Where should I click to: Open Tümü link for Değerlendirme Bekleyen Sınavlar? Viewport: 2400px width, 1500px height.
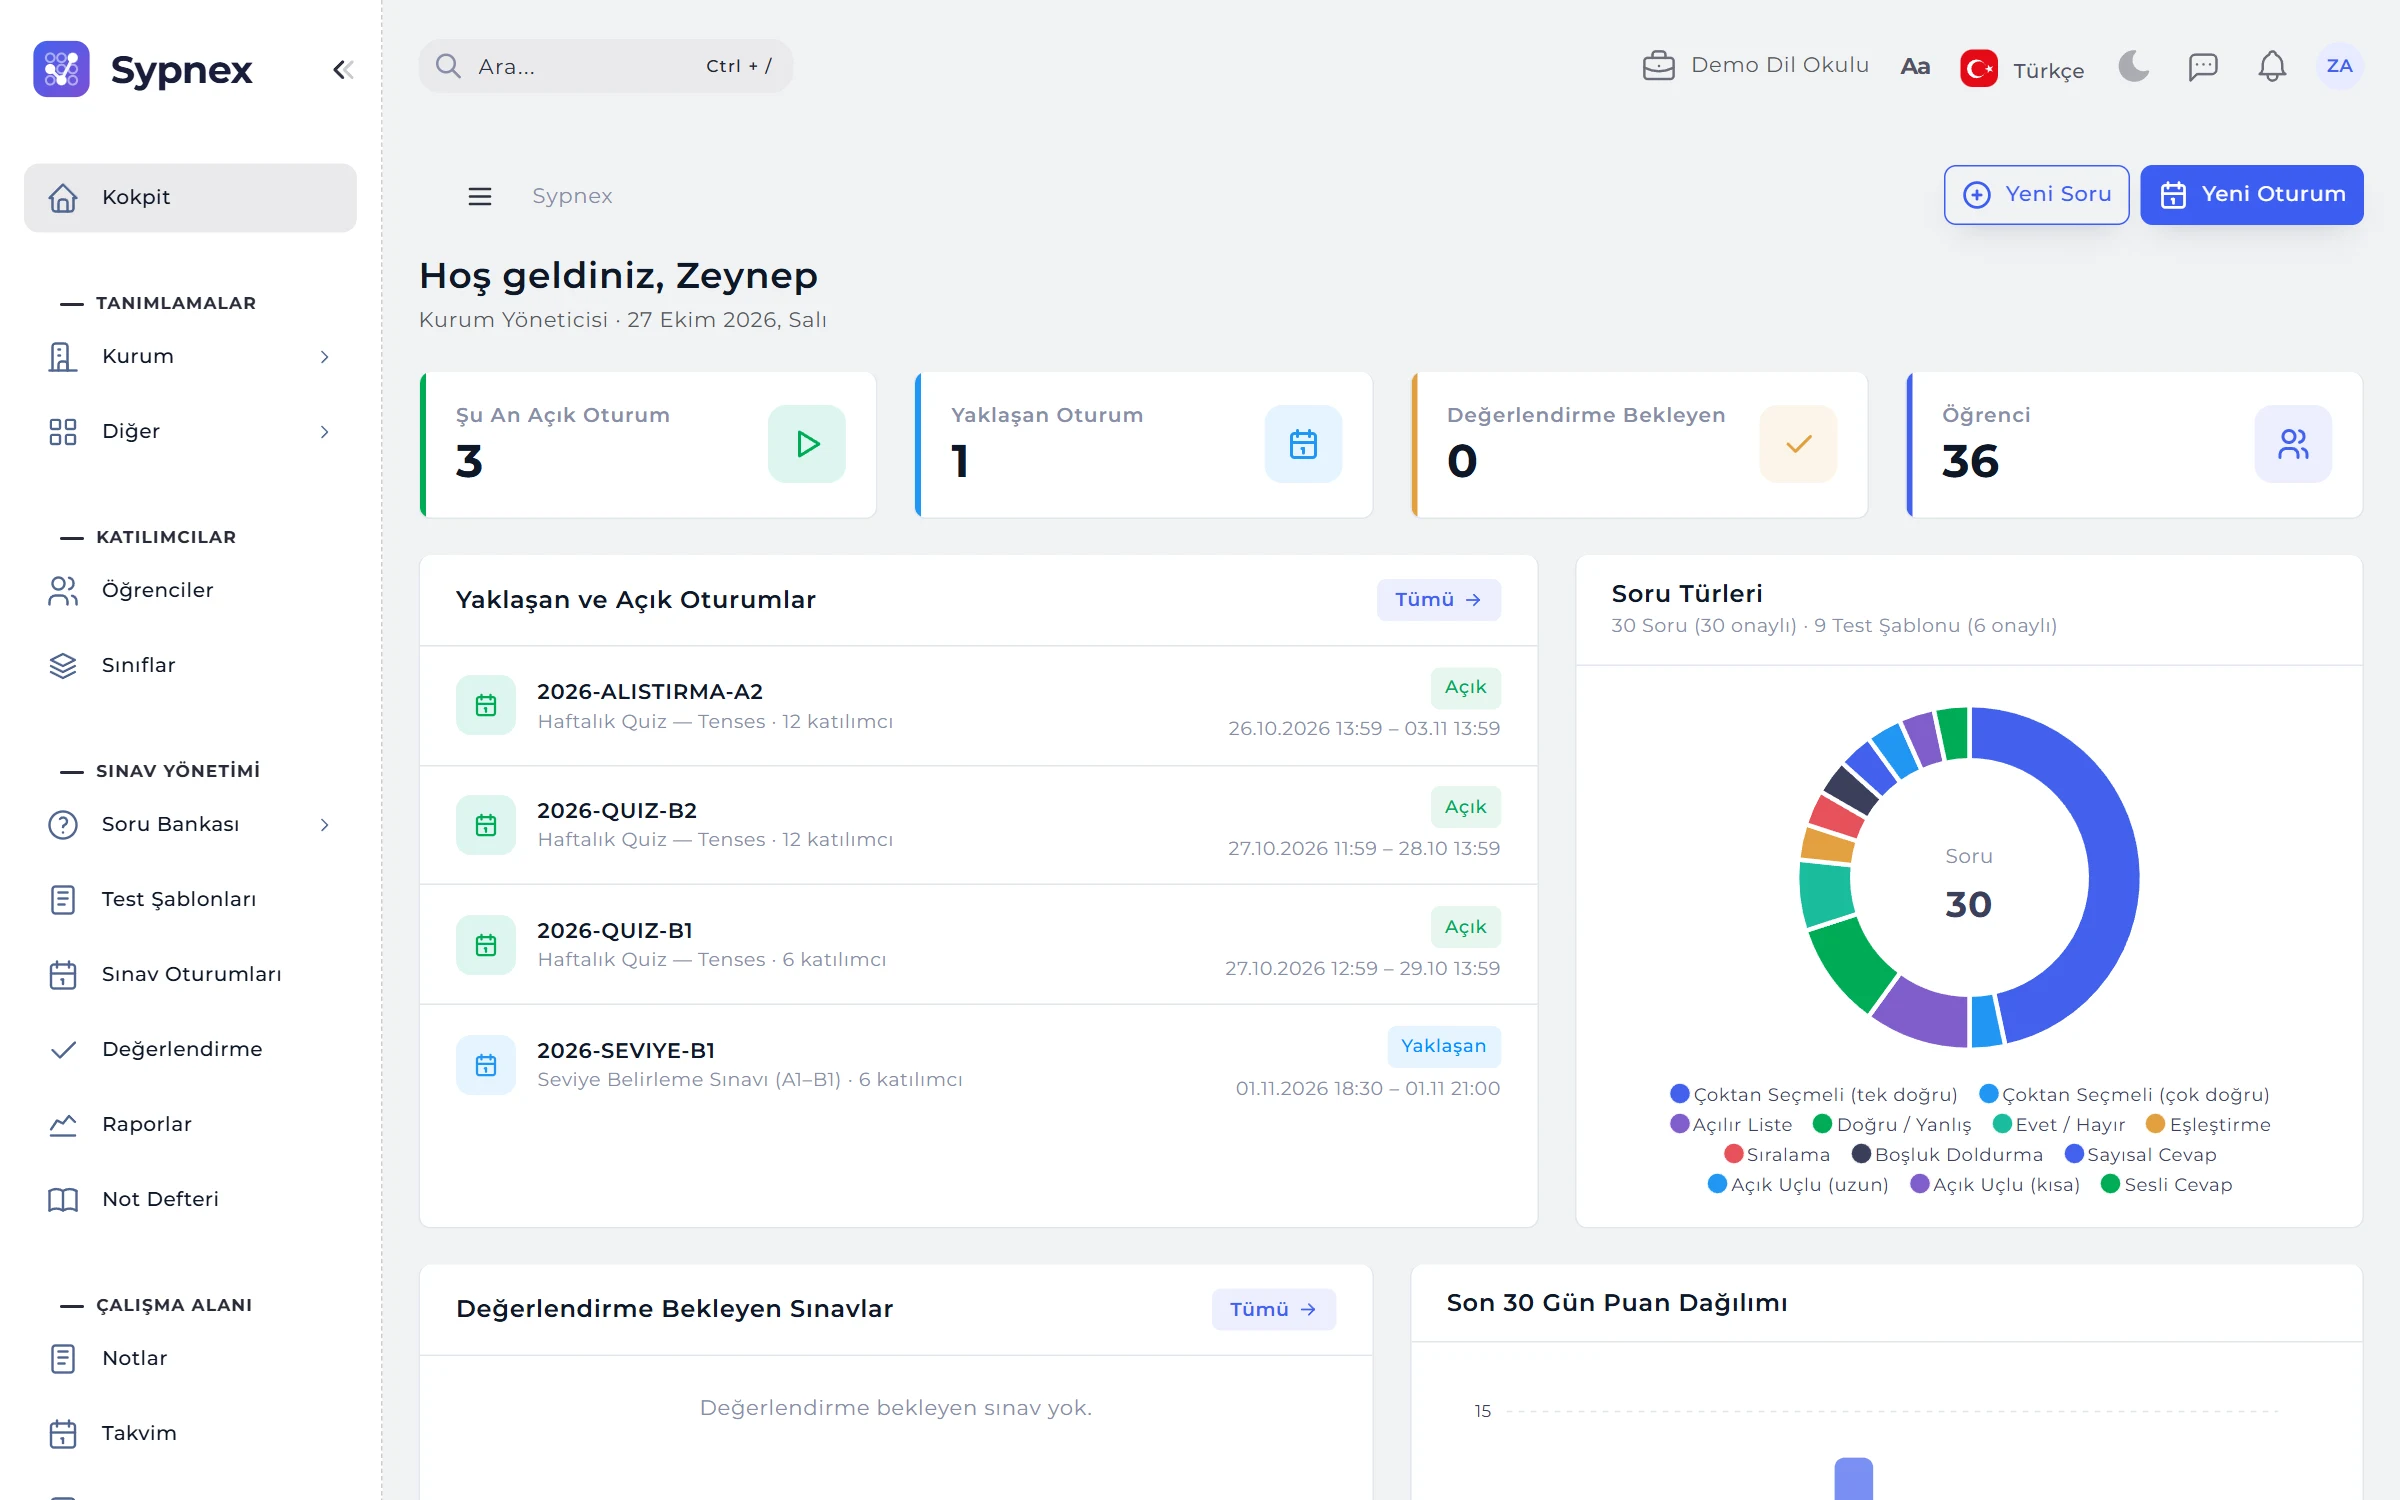(x=1273, y=1310)
